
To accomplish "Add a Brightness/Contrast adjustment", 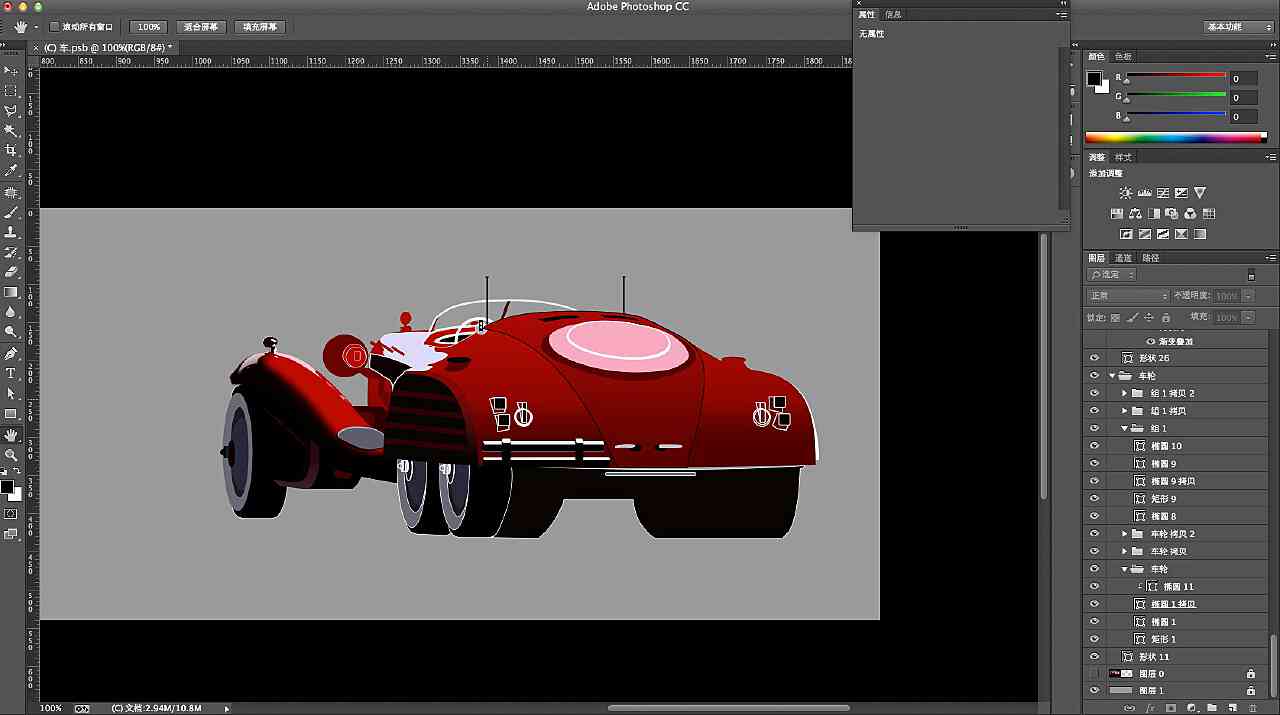I will coord(1126,193).
